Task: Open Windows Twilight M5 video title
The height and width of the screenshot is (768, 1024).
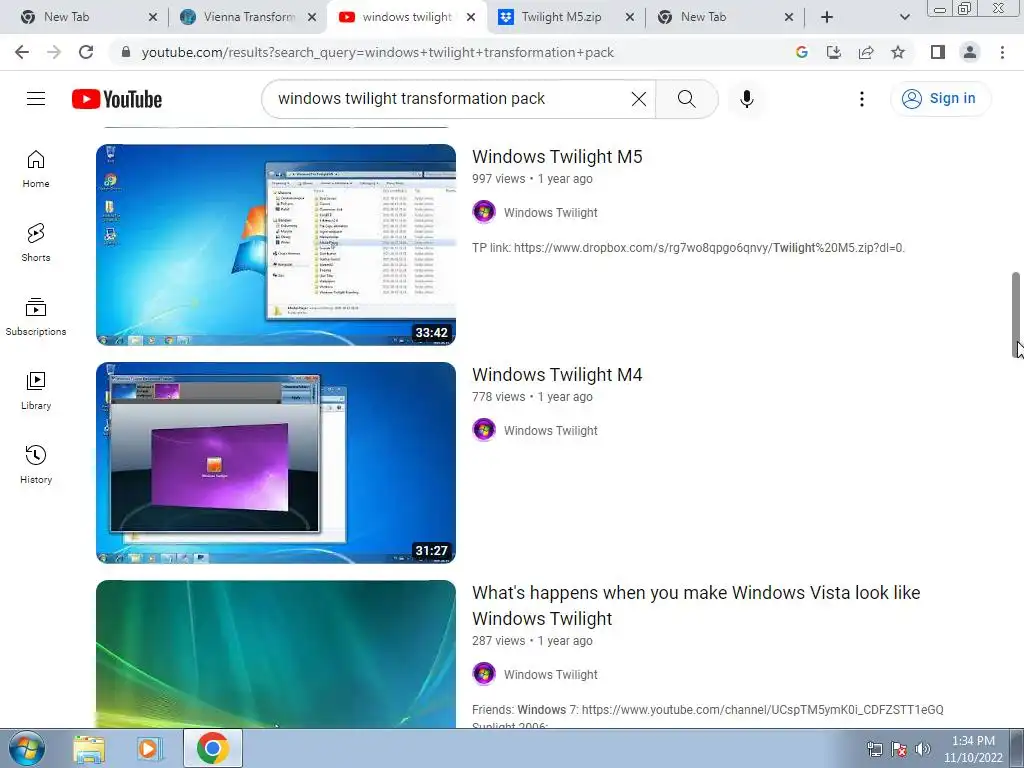Action: (557, 157)
